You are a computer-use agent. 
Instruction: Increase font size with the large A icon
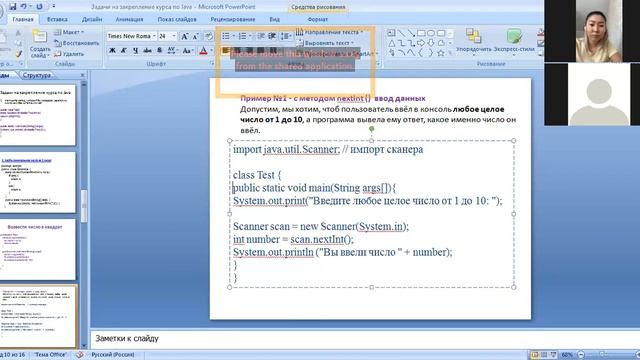click(184, 36)
